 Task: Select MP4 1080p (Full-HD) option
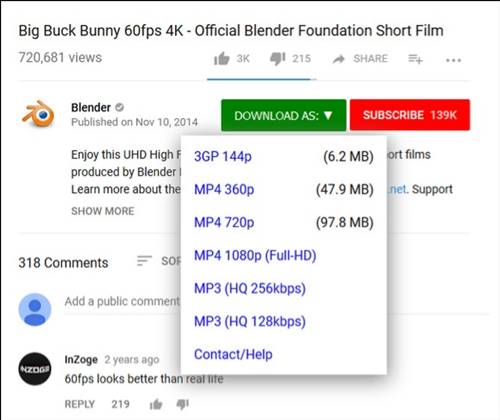pos(255,255)
